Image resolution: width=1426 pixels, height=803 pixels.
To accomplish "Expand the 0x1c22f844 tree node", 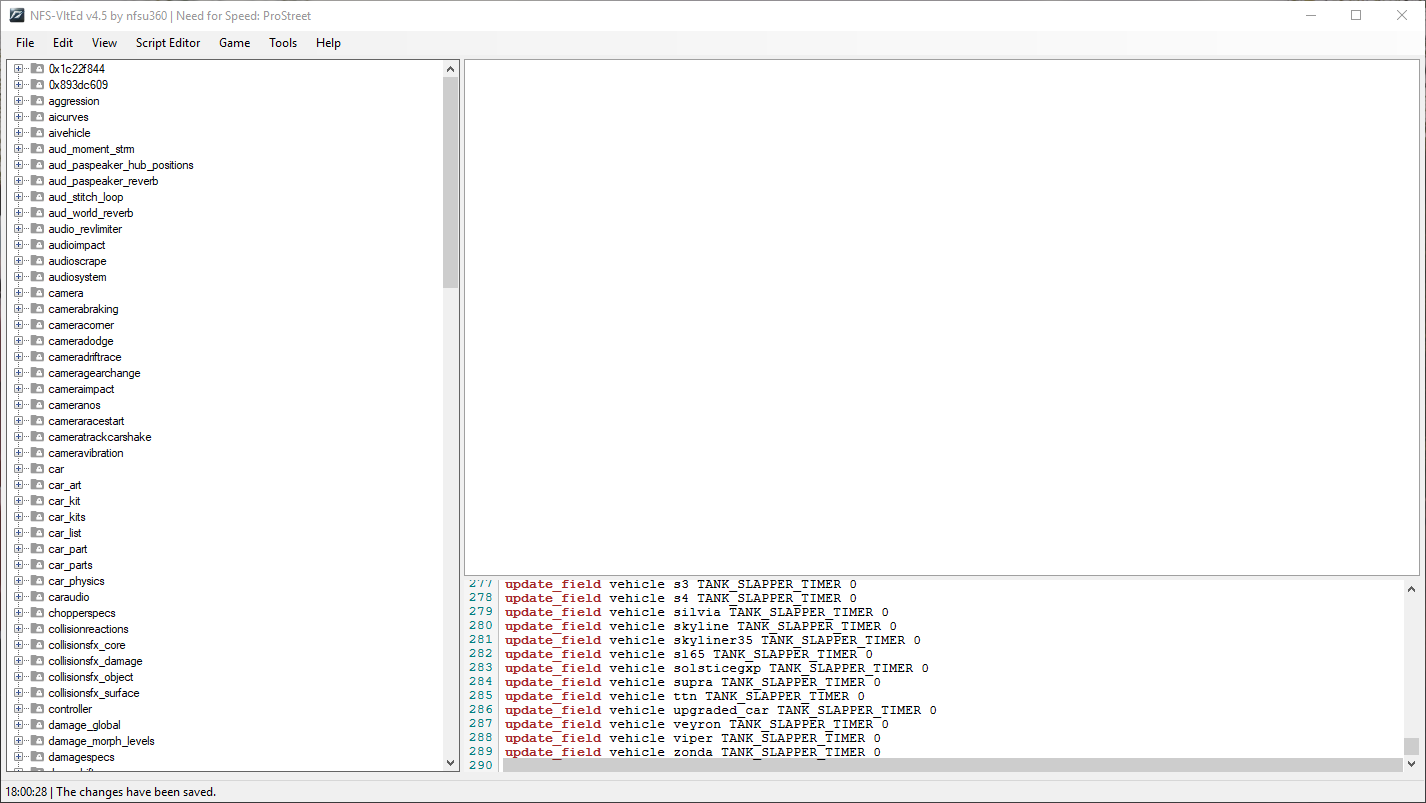I will (18, 69).
